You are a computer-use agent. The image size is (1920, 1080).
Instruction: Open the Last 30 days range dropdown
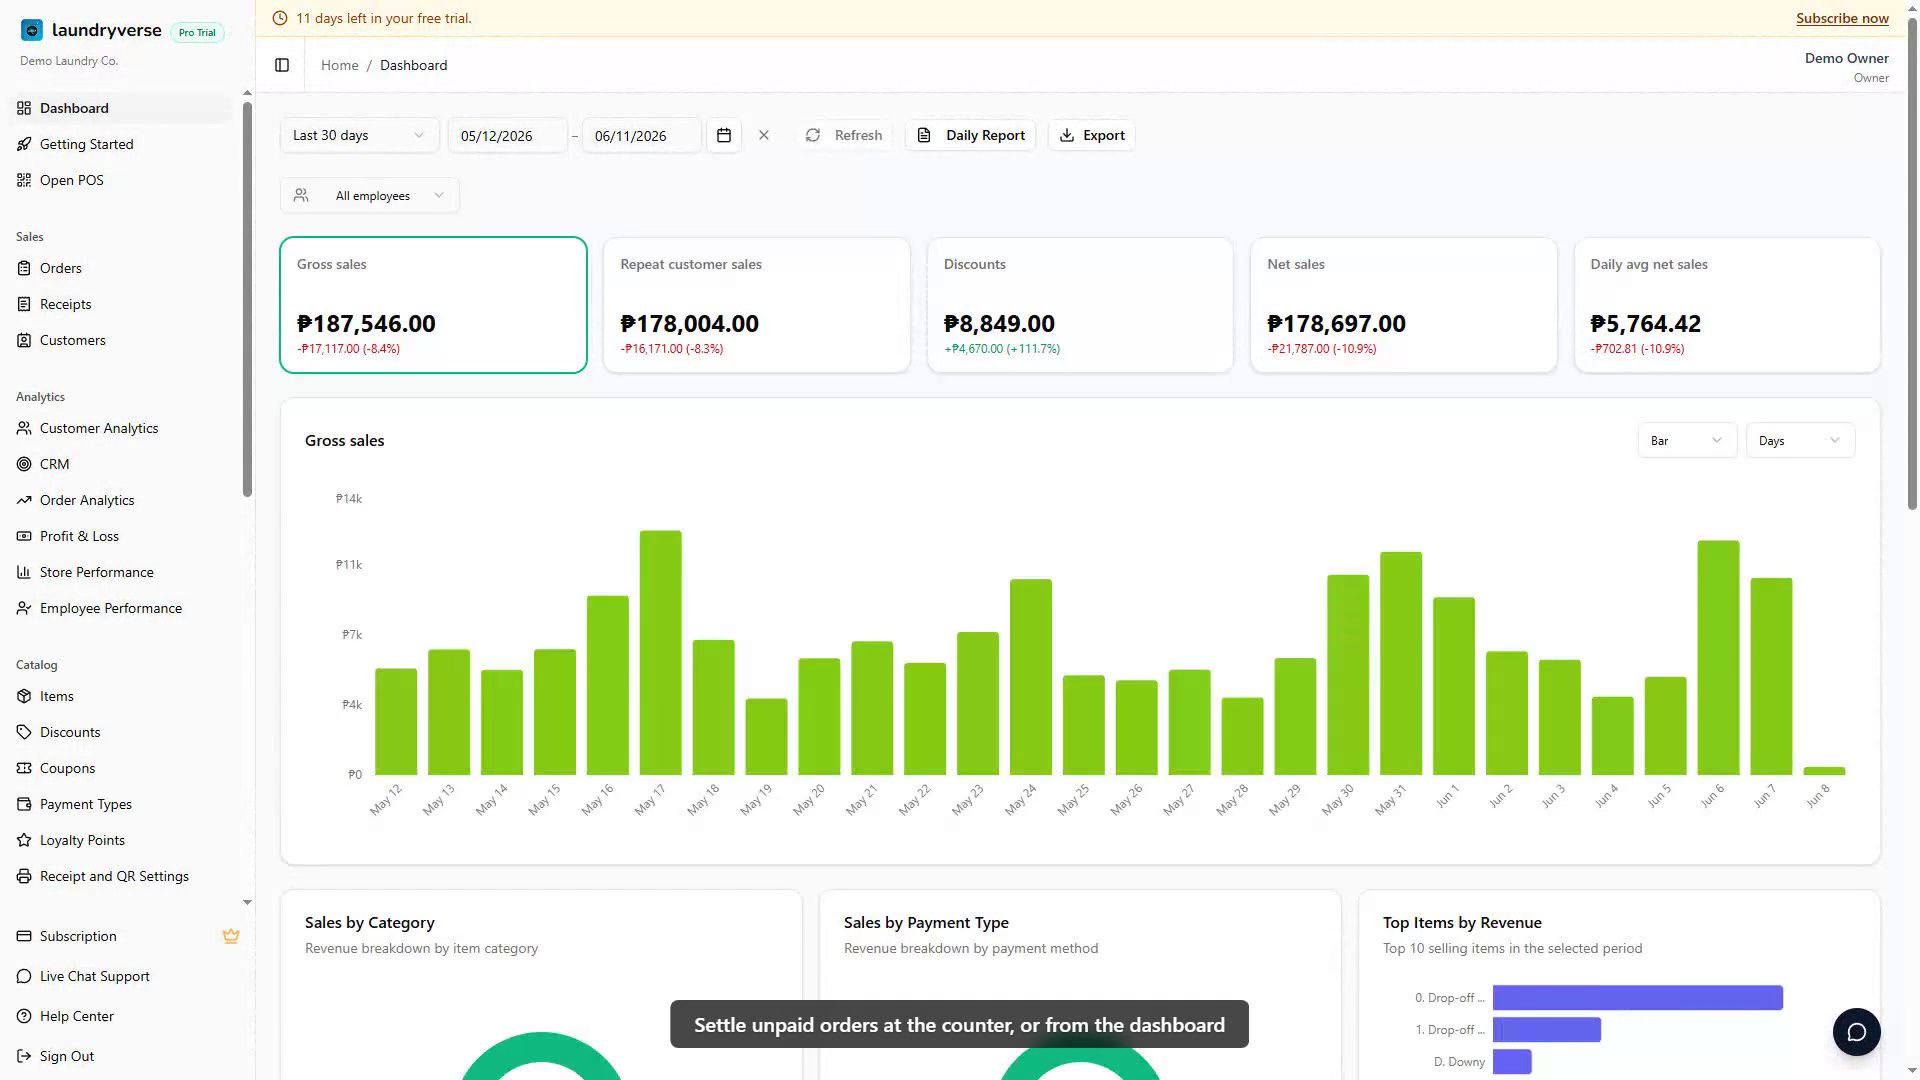point(359,135)
